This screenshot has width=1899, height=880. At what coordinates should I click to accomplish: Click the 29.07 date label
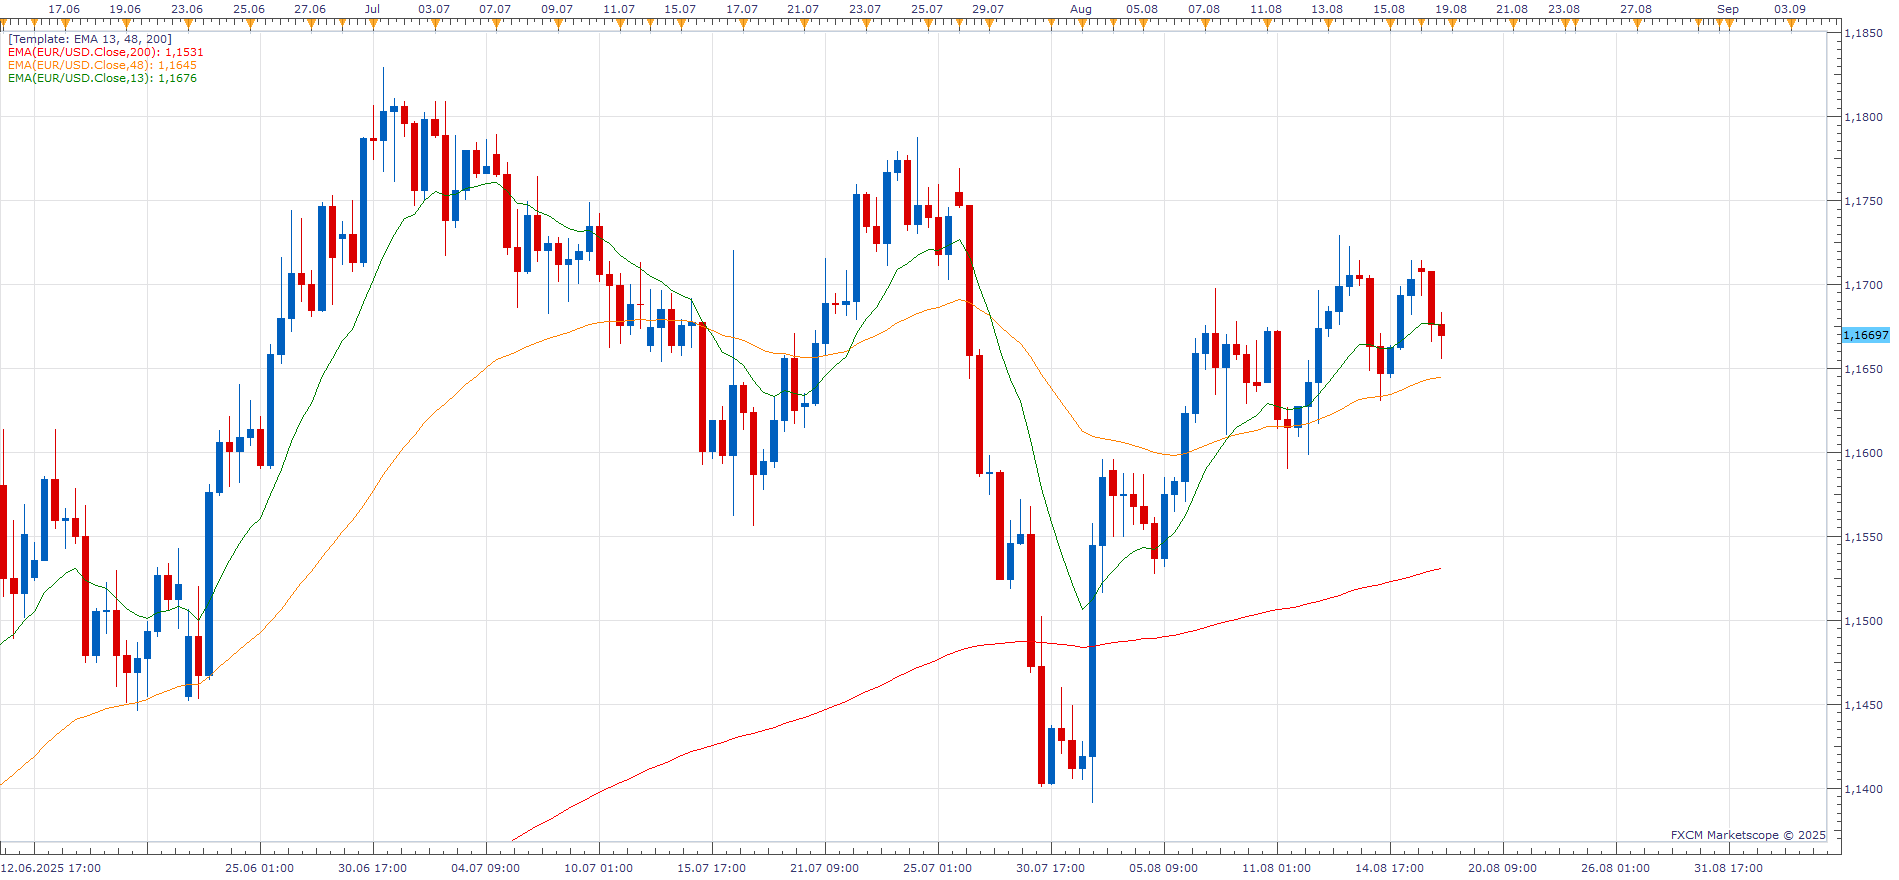pyautogui.click(x=988, y=9)
